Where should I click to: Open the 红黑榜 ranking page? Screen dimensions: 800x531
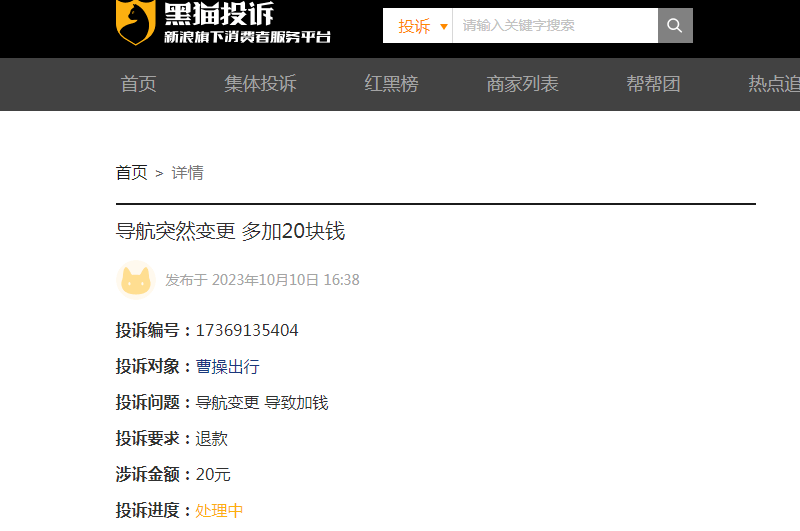(x=391, y=84)
